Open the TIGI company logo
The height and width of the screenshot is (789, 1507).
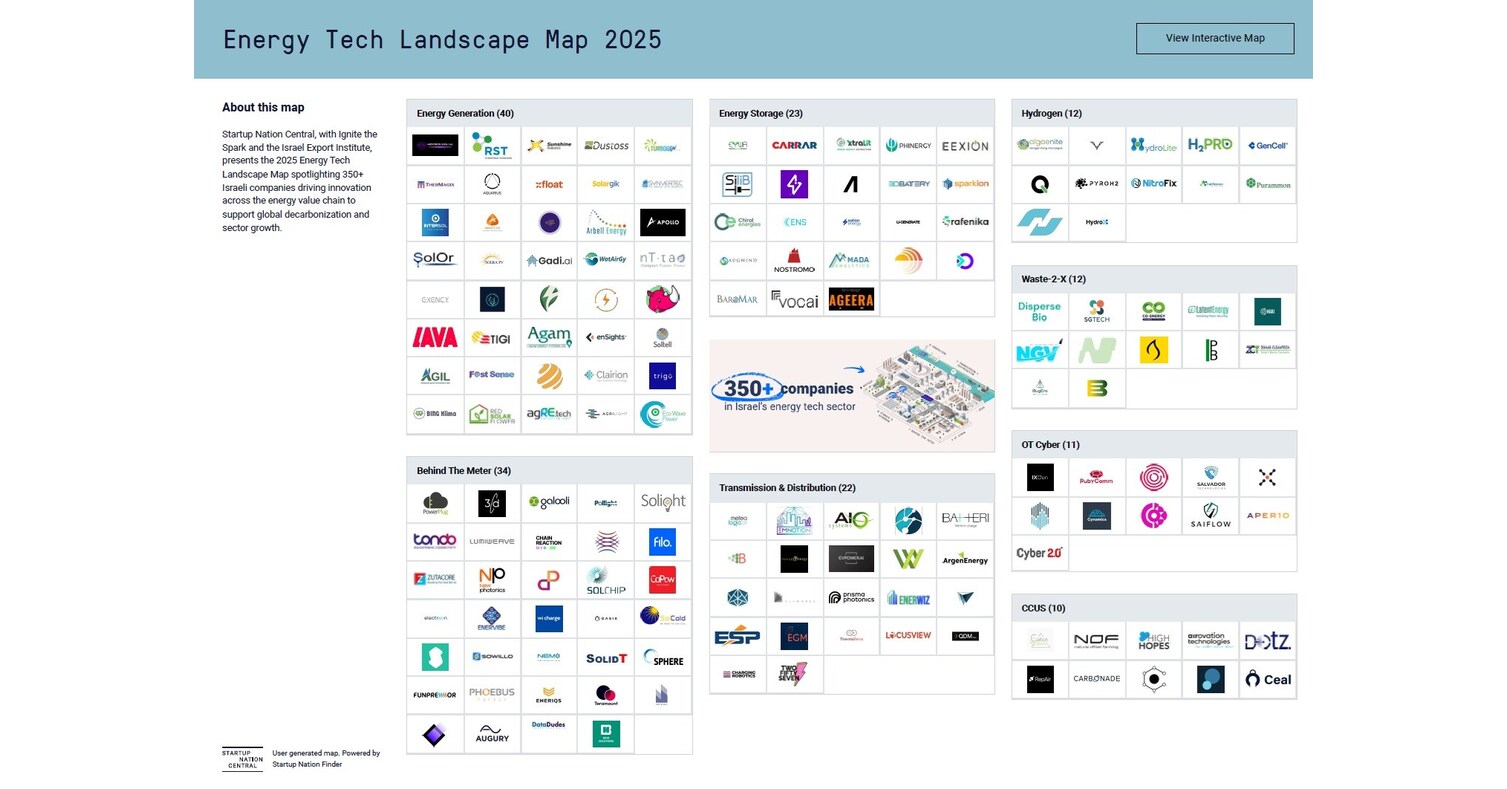point(491,338)
